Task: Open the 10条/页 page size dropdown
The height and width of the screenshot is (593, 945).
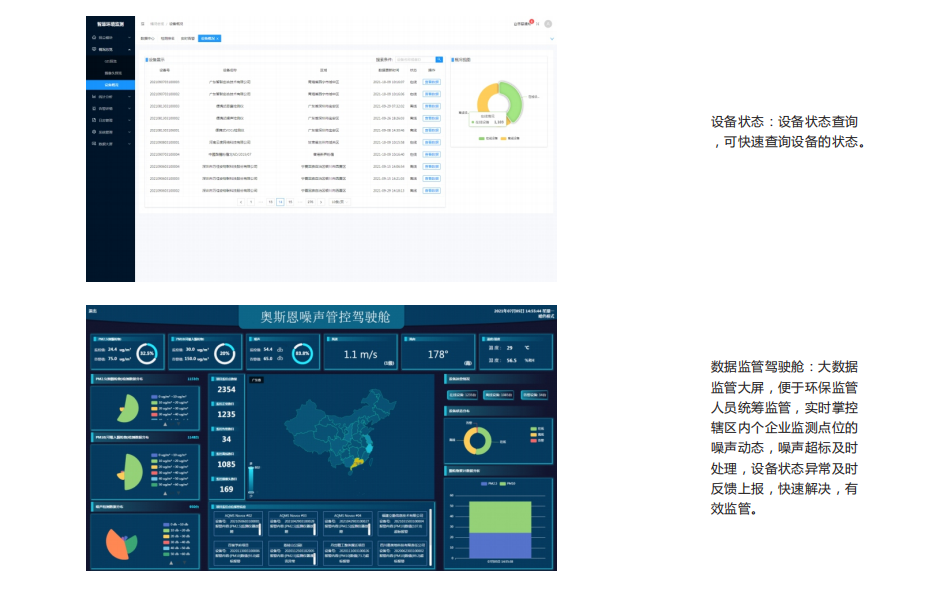Action: tap(339, 202)
